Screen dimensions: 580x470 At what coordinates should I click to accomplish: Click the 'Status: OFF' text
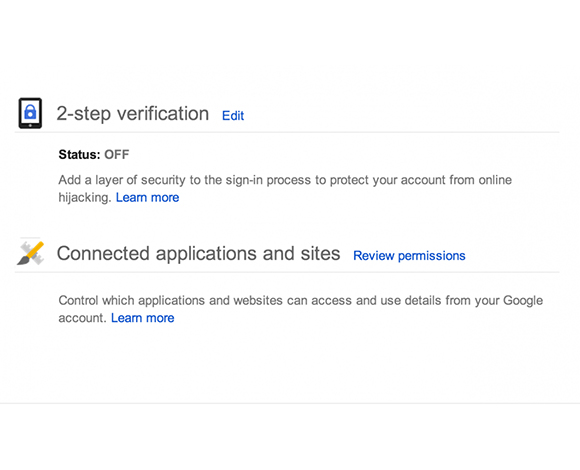point(94,155)
